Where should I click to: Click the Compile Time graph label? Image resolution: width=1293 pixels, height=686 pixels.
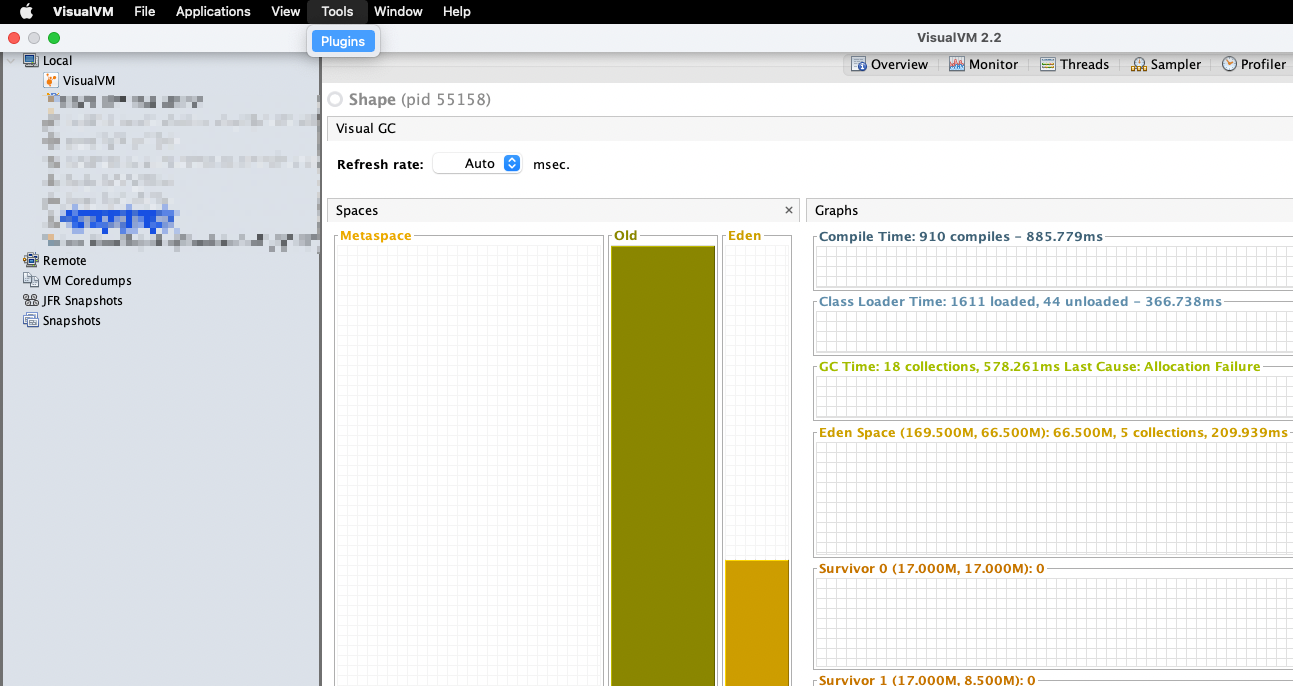coord(961,236)
